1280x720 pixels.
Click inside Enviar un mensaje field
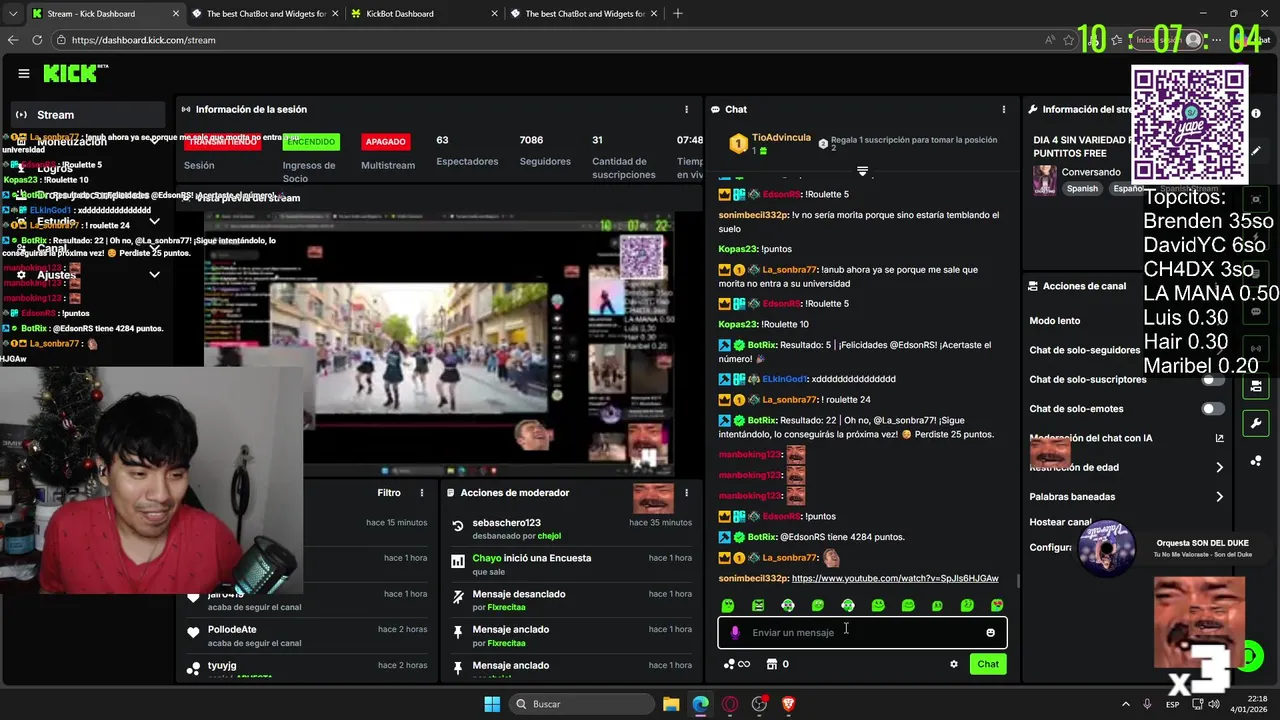[862, 632]
